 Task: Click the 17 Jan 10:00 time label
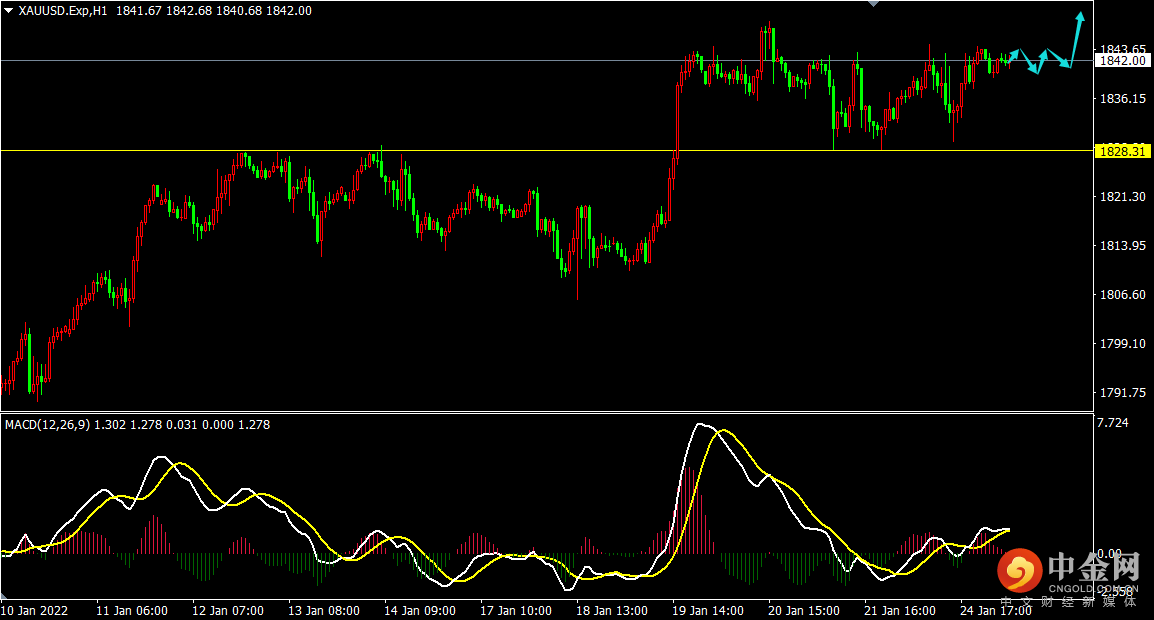(x=516, y=610)
